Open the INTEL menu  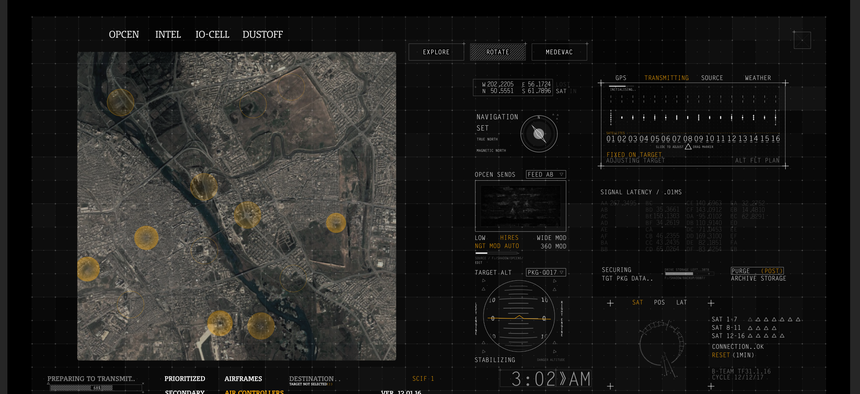click(x=168, y=35)
